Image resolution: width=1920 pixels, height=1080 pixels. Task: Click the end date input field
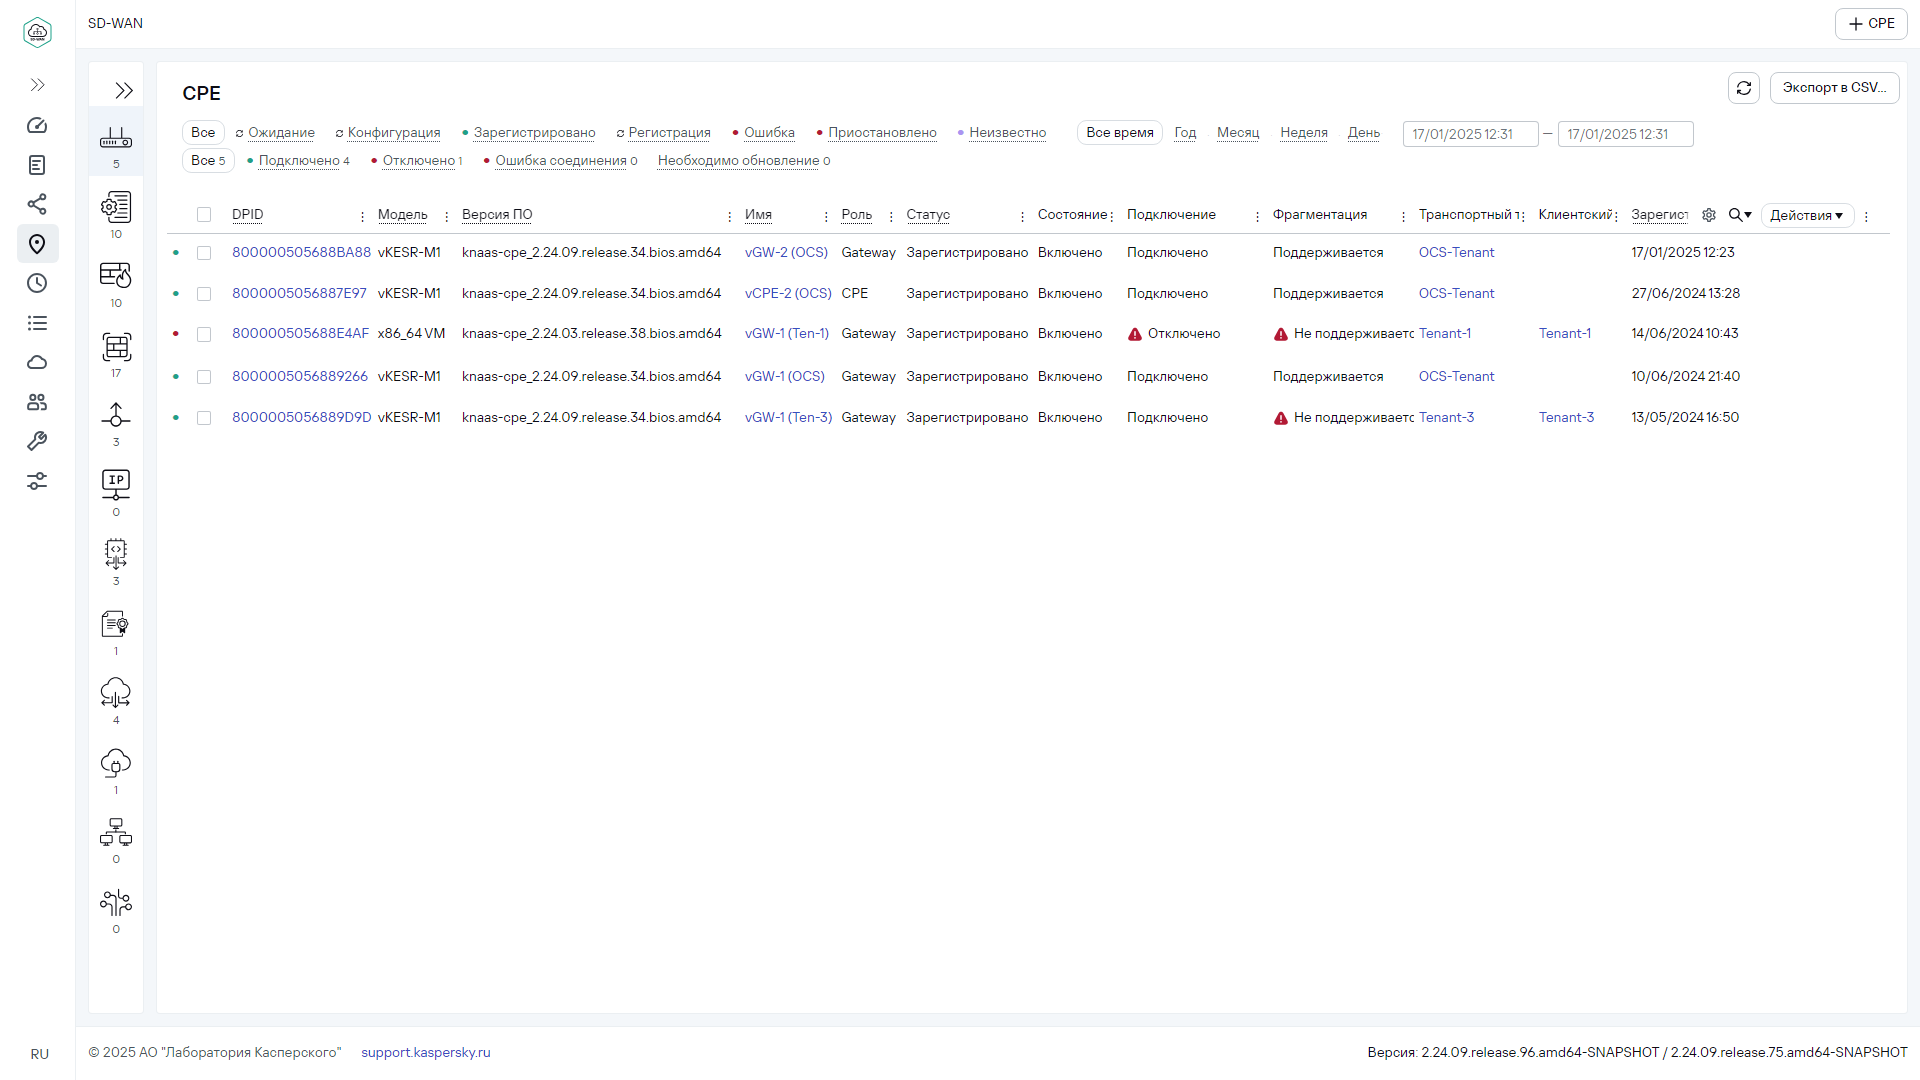[1625, 134]
